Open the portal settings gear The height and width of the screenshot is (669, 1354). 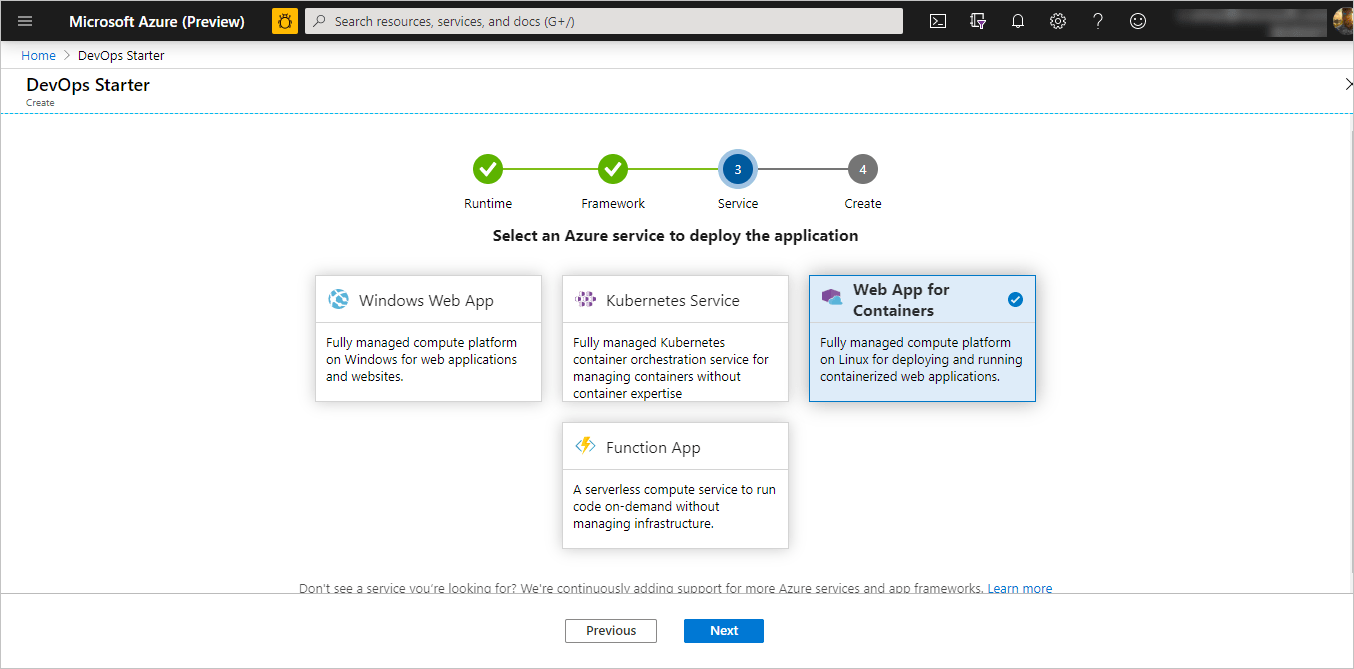(1057, 20)
